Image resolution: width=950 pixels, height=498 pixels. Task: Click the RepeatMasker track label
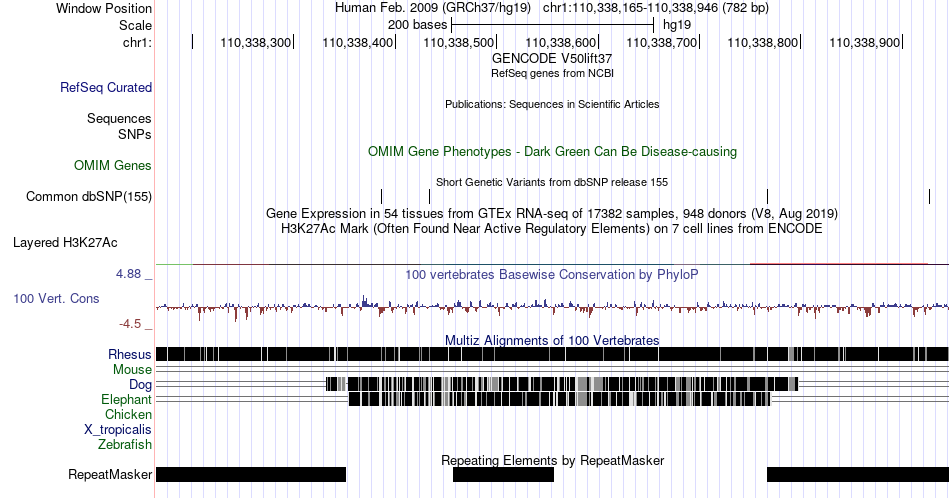(x=110, y=474)
